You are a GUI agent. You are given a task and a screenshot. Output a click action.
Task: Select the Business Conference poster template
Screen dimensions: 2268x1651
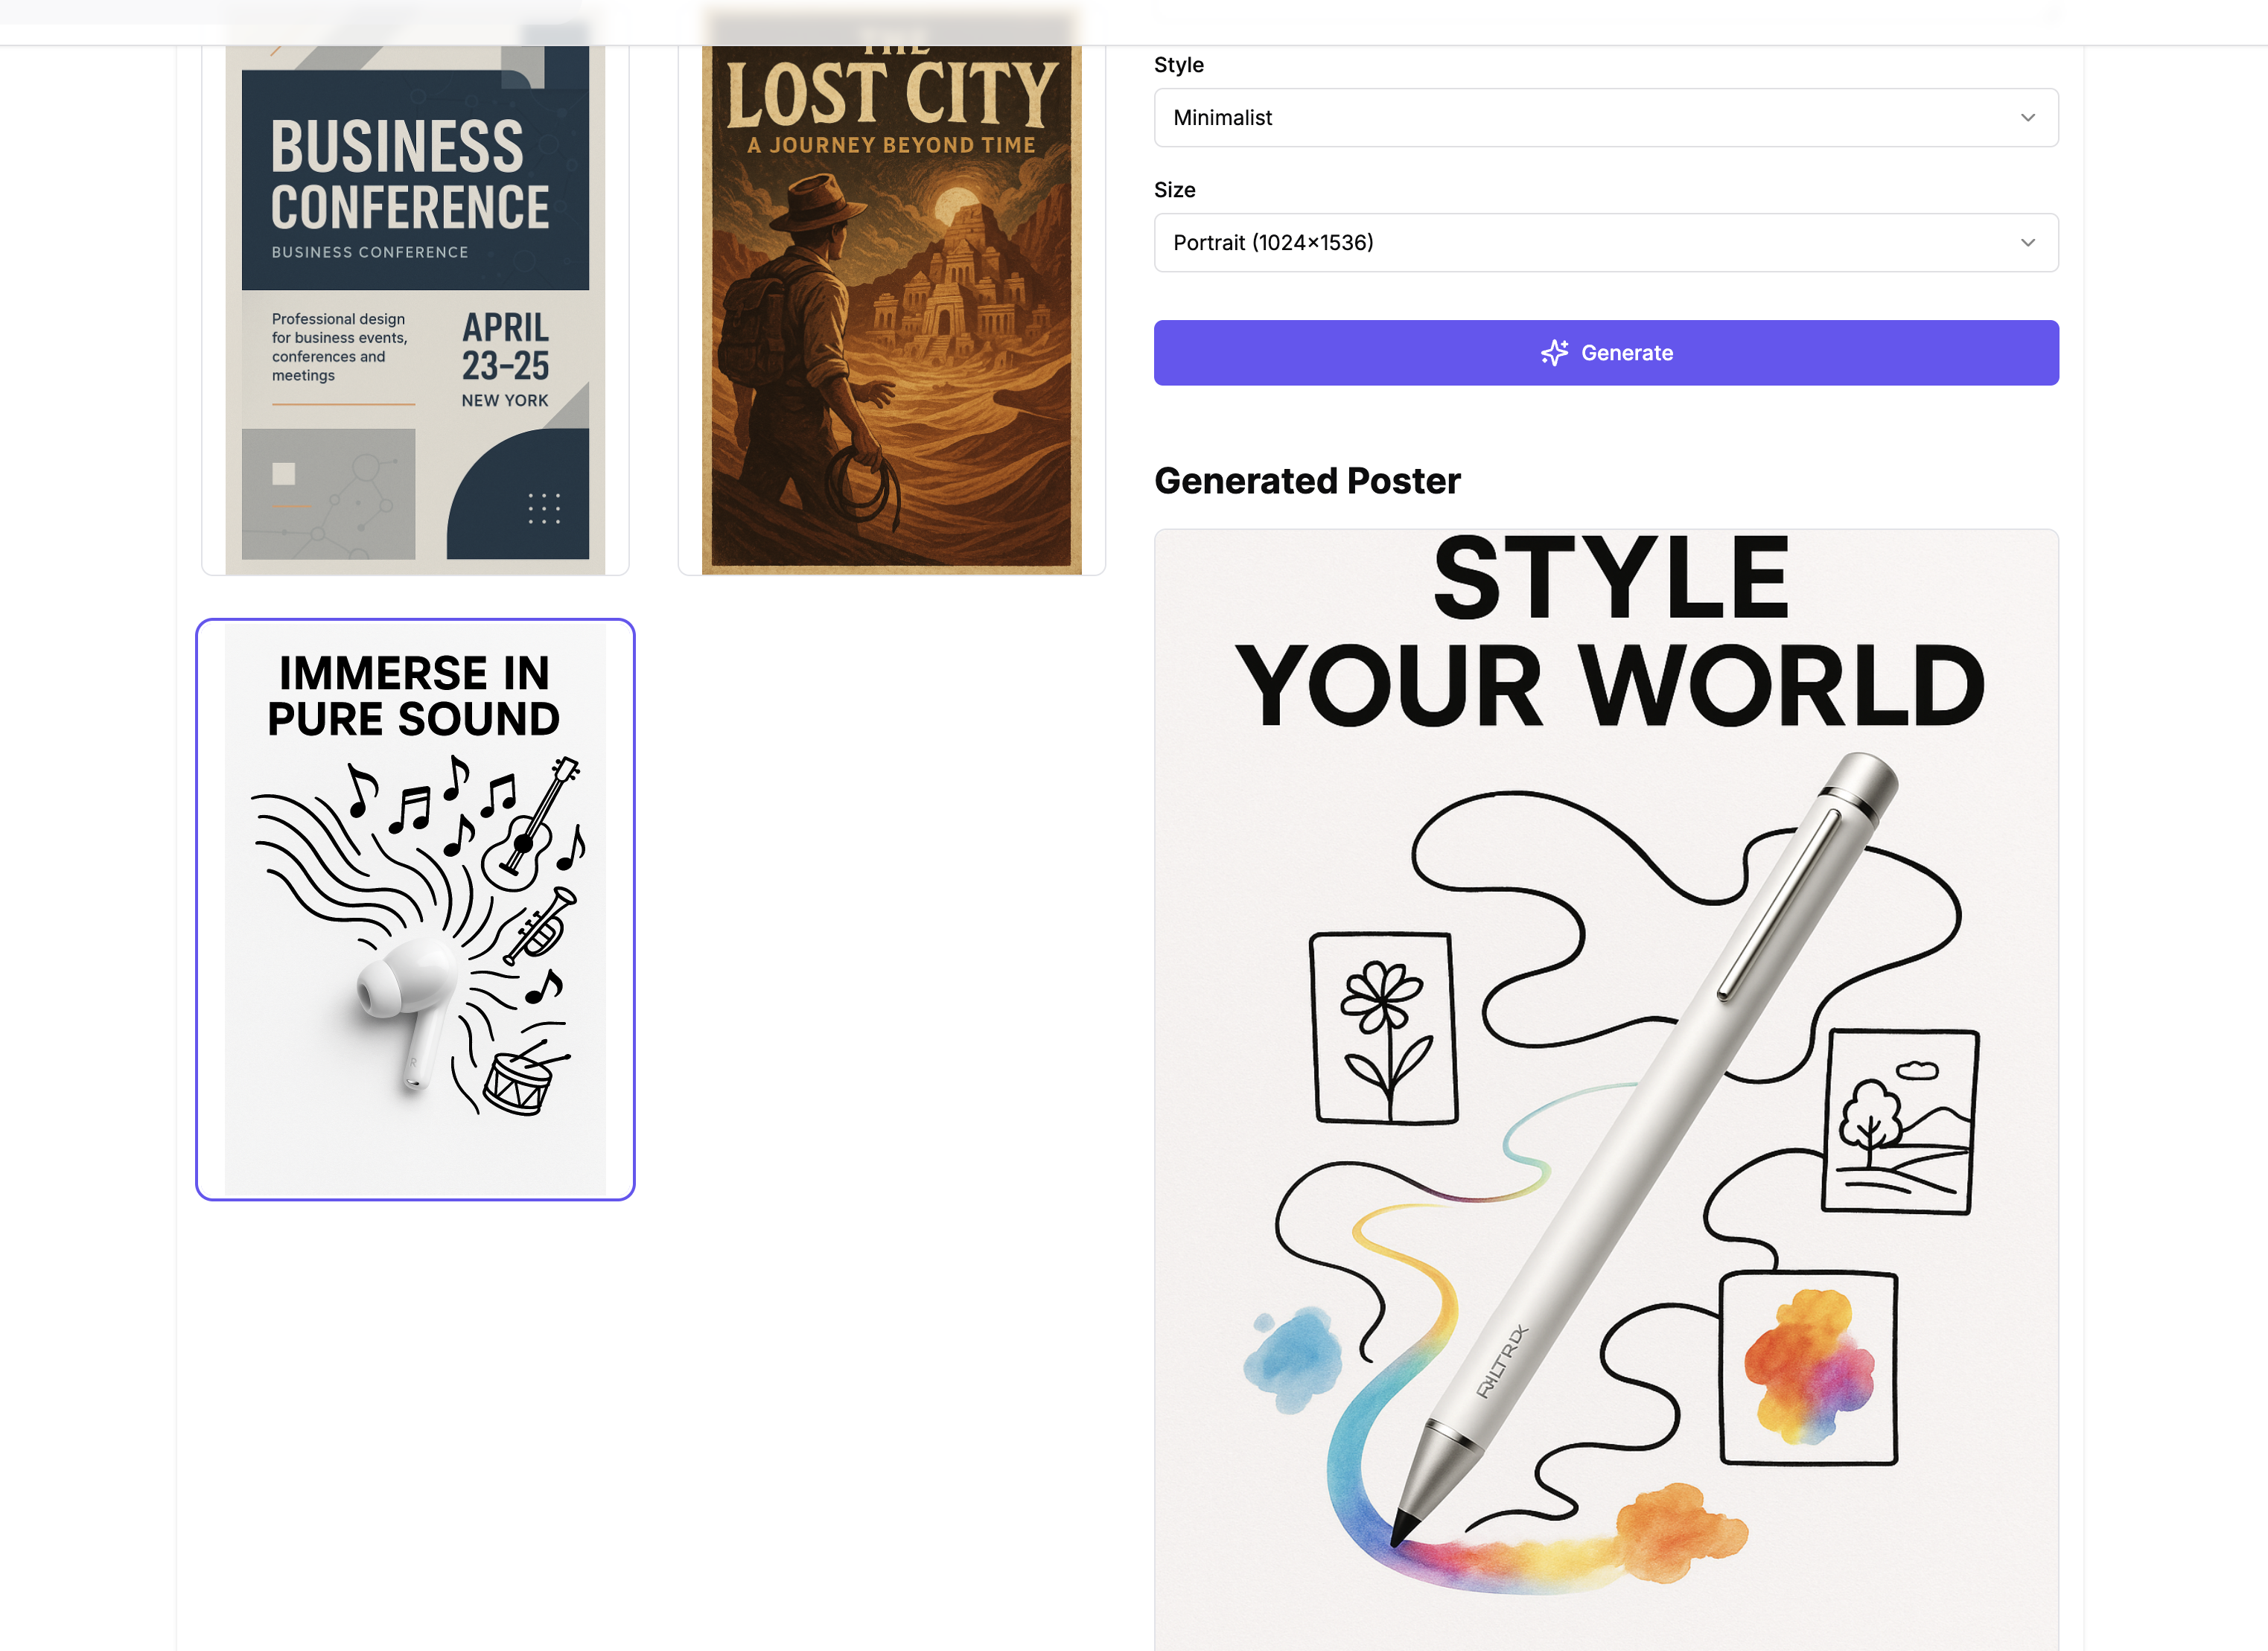point(415,300)
